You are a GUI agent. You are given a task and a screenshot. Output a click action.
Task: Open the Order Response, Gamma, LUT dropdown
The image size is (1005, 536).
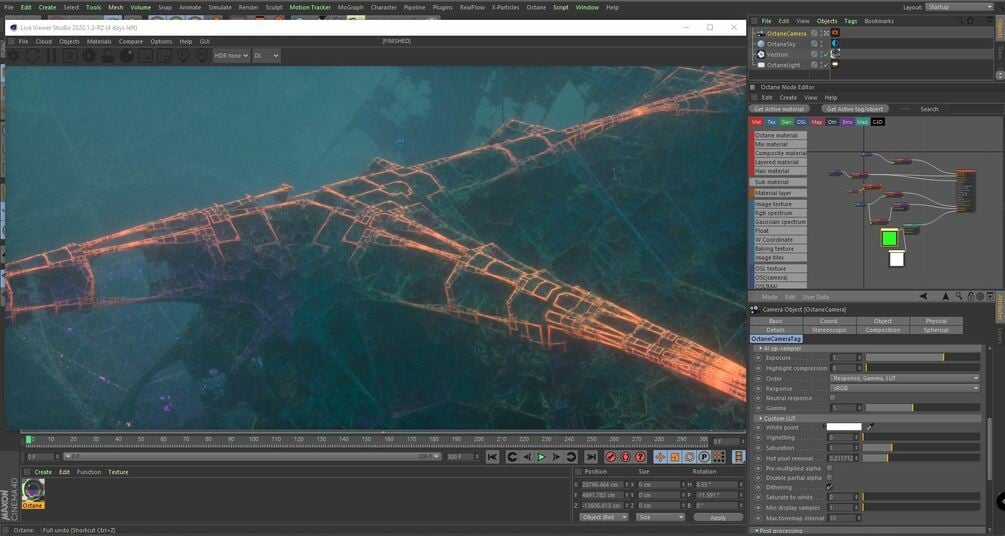tap(905, 378)
